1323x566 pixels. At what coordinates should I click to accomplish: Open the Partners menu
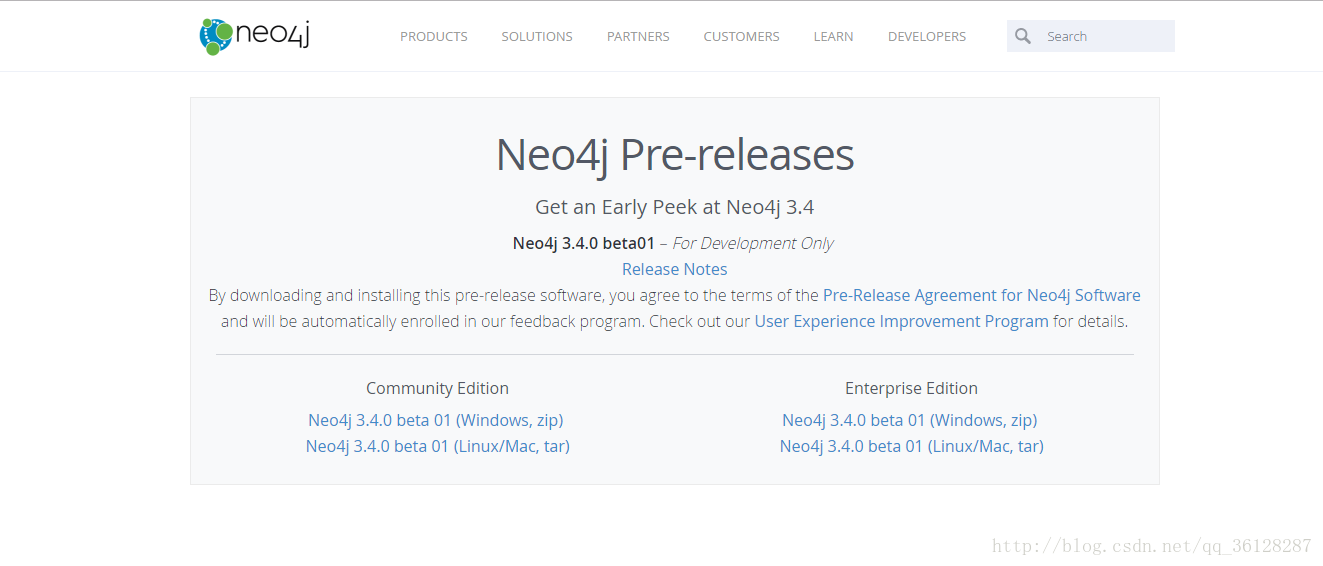pyautogui.click(x=638, y=36)
